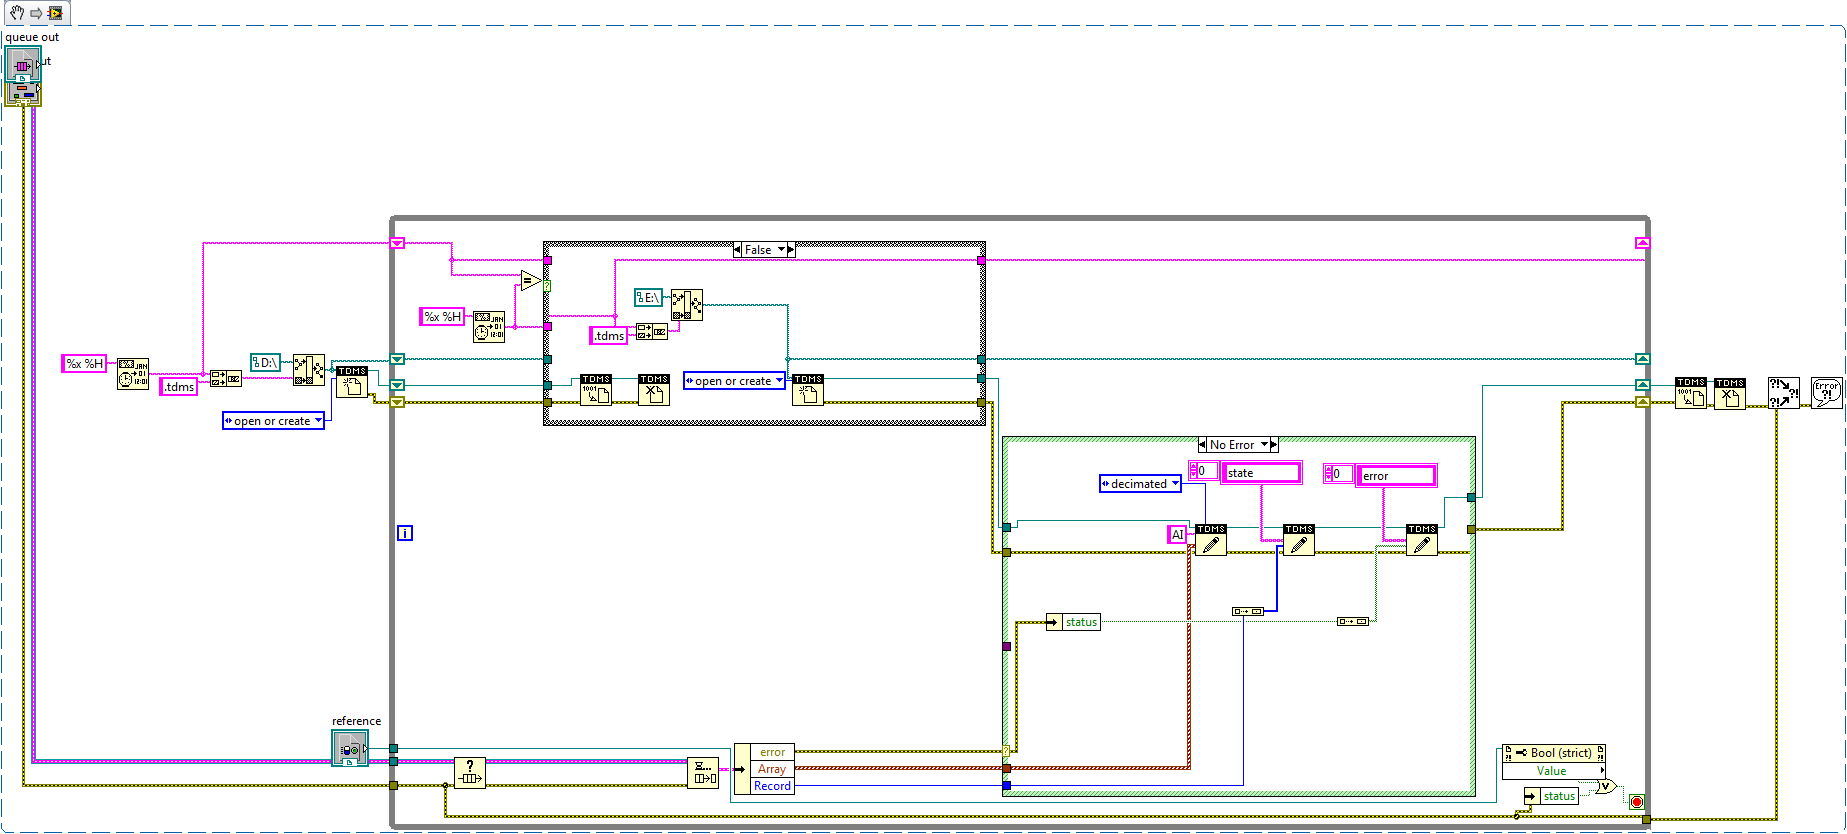Click the Concatenate Strings node outside the loop

coord(226,379)
